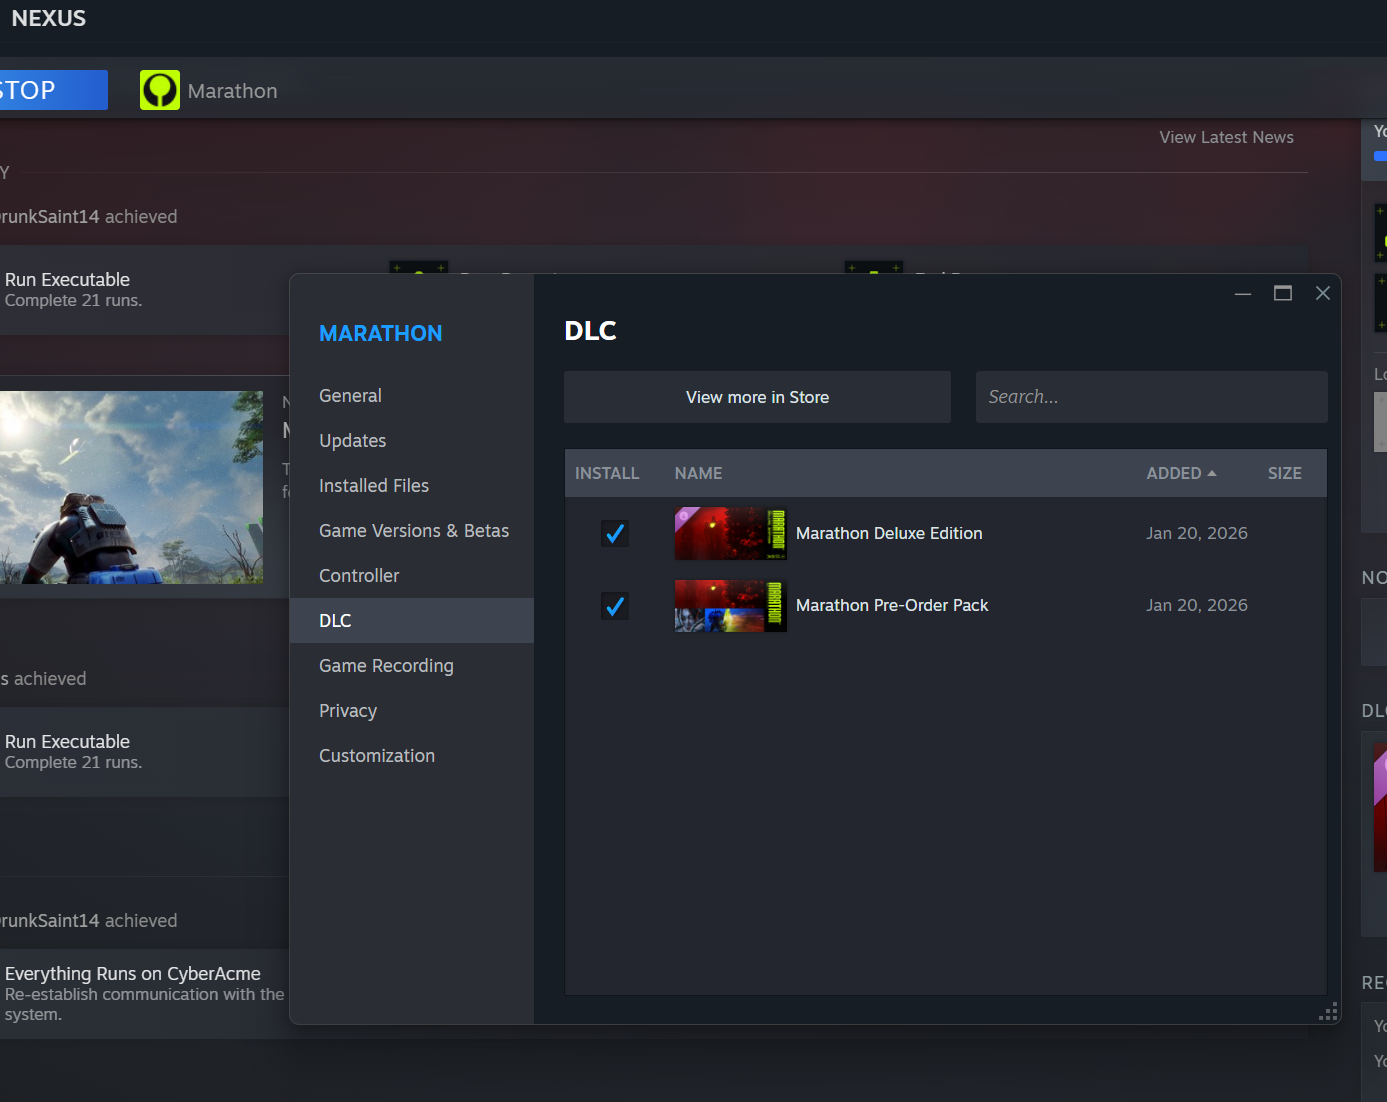Image resolution: width=1387 pixels, height=1102 pixels.
Task: Sort DLC list by Name column
Action: [698, 473]
